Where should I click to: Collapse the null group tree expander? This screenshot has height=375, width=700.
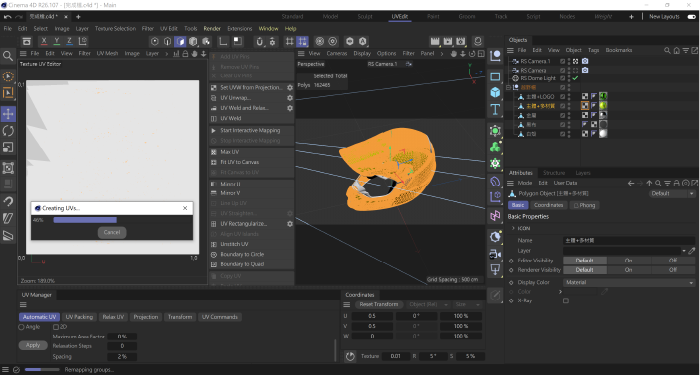[508, 88]
